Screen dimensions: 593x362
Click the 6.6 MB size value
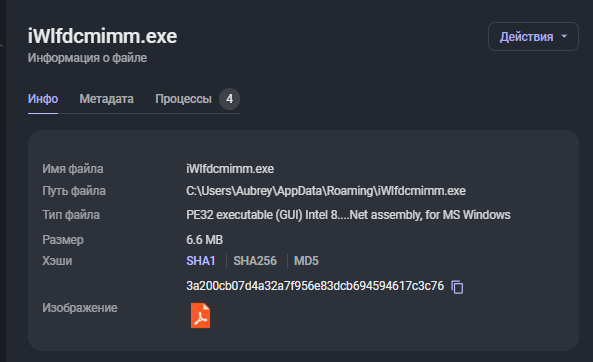[205, 240]
